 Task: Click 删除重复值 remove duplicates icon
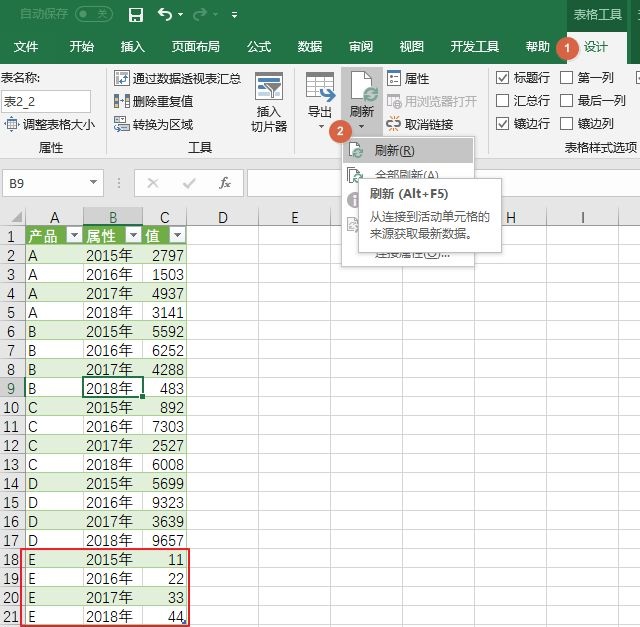tap(122, 101)
